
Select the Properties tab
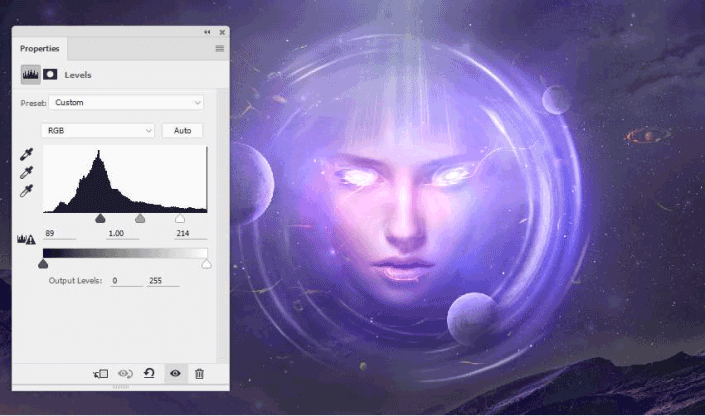pyautogui.click(x=40, y=49)
